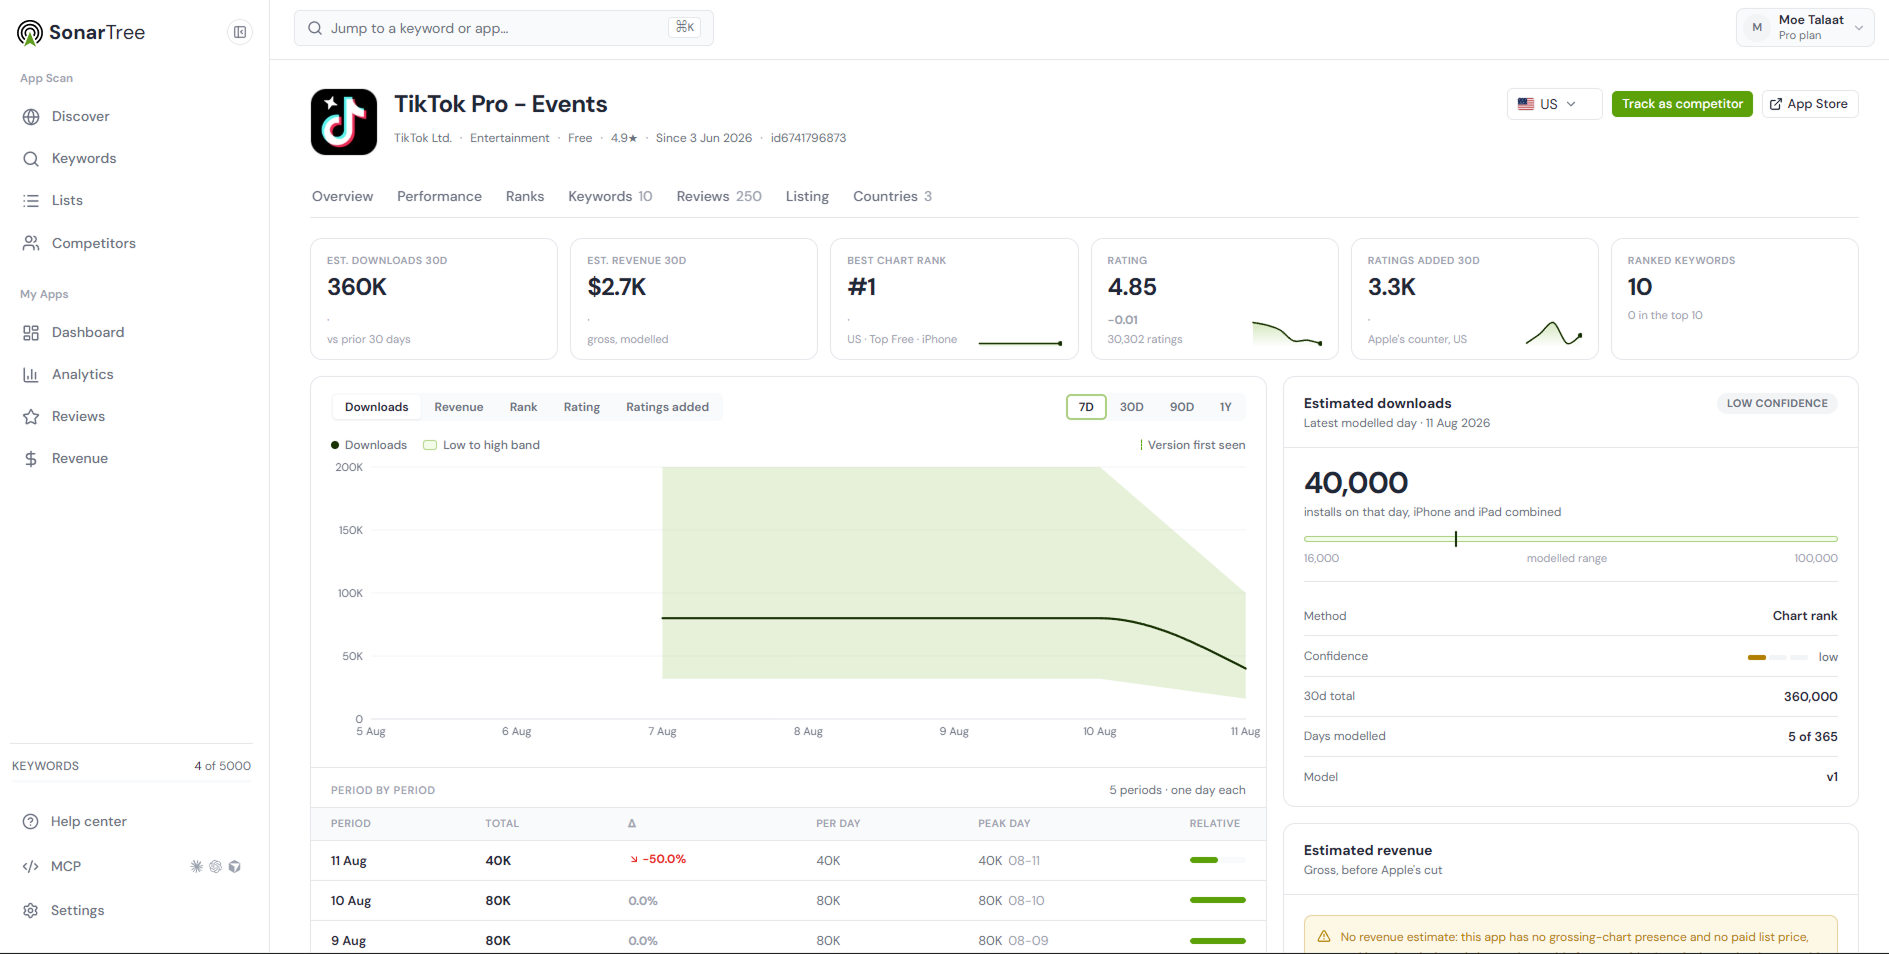Click the magnifier icon in the search bar

click(x=315, y=28)
